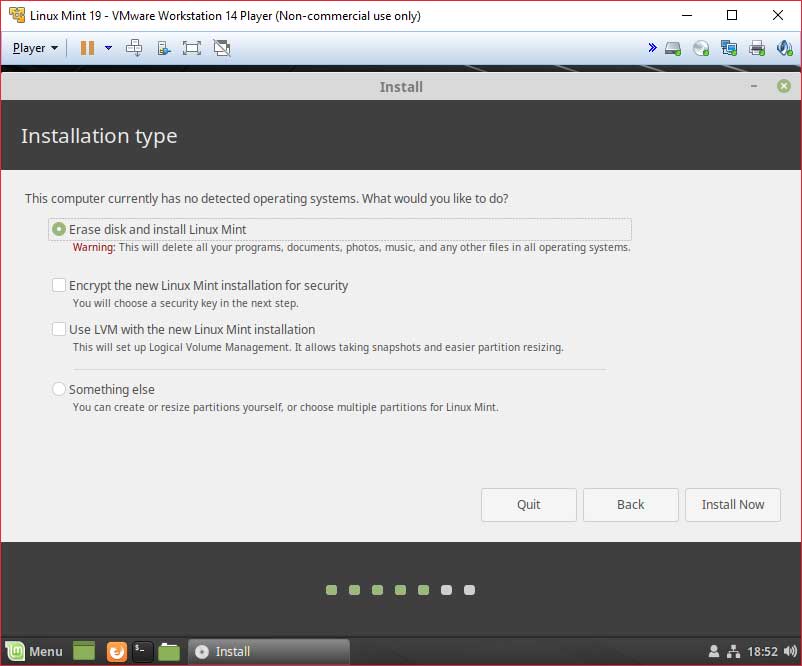Send Ctrl+Alt+Del to the virtual machine

click(134, 48)
